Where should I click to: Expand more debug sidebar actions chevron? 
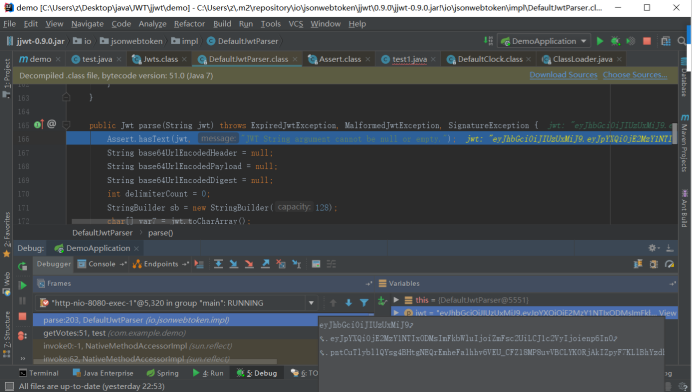tap(22, 358)
